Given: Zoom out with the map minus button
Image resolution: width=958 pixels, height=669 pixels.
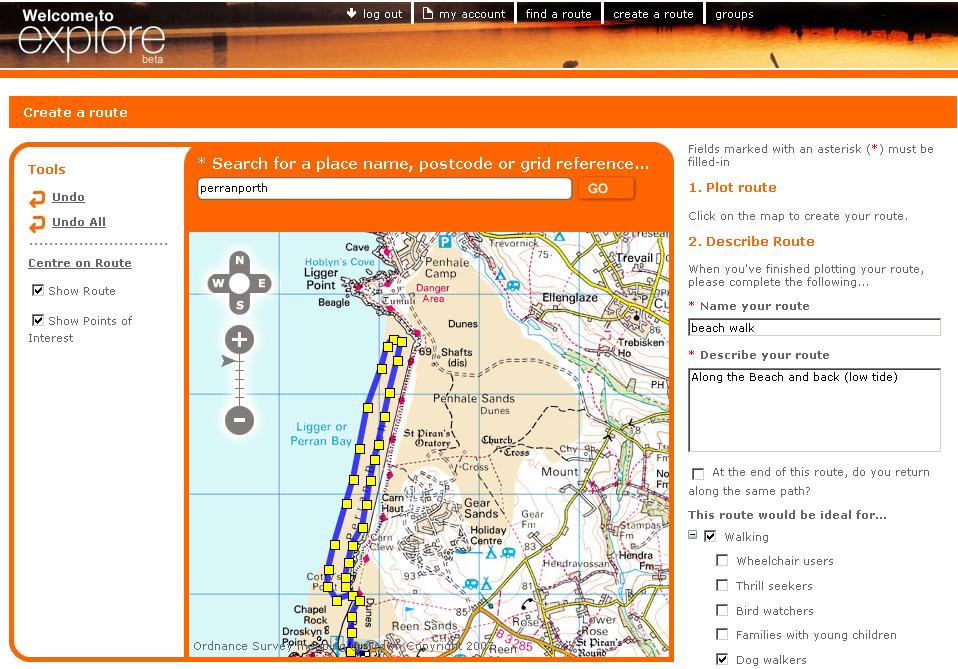Looking at the screenshot, I should tap(240, 420).
